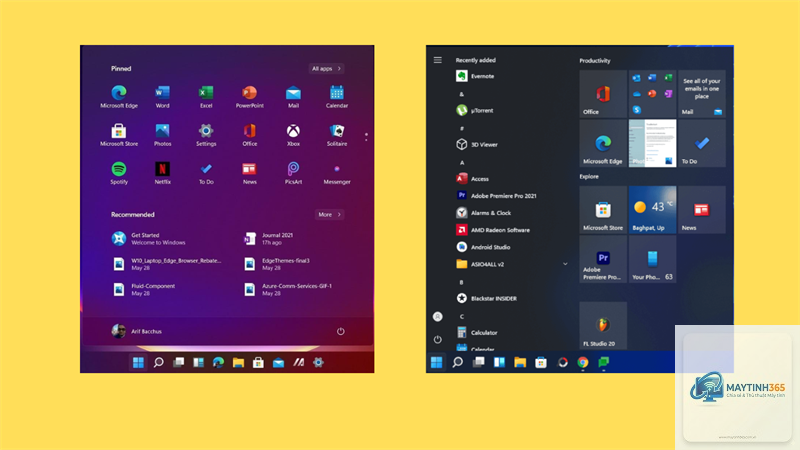Open the To Do tile

click(702, 143)
